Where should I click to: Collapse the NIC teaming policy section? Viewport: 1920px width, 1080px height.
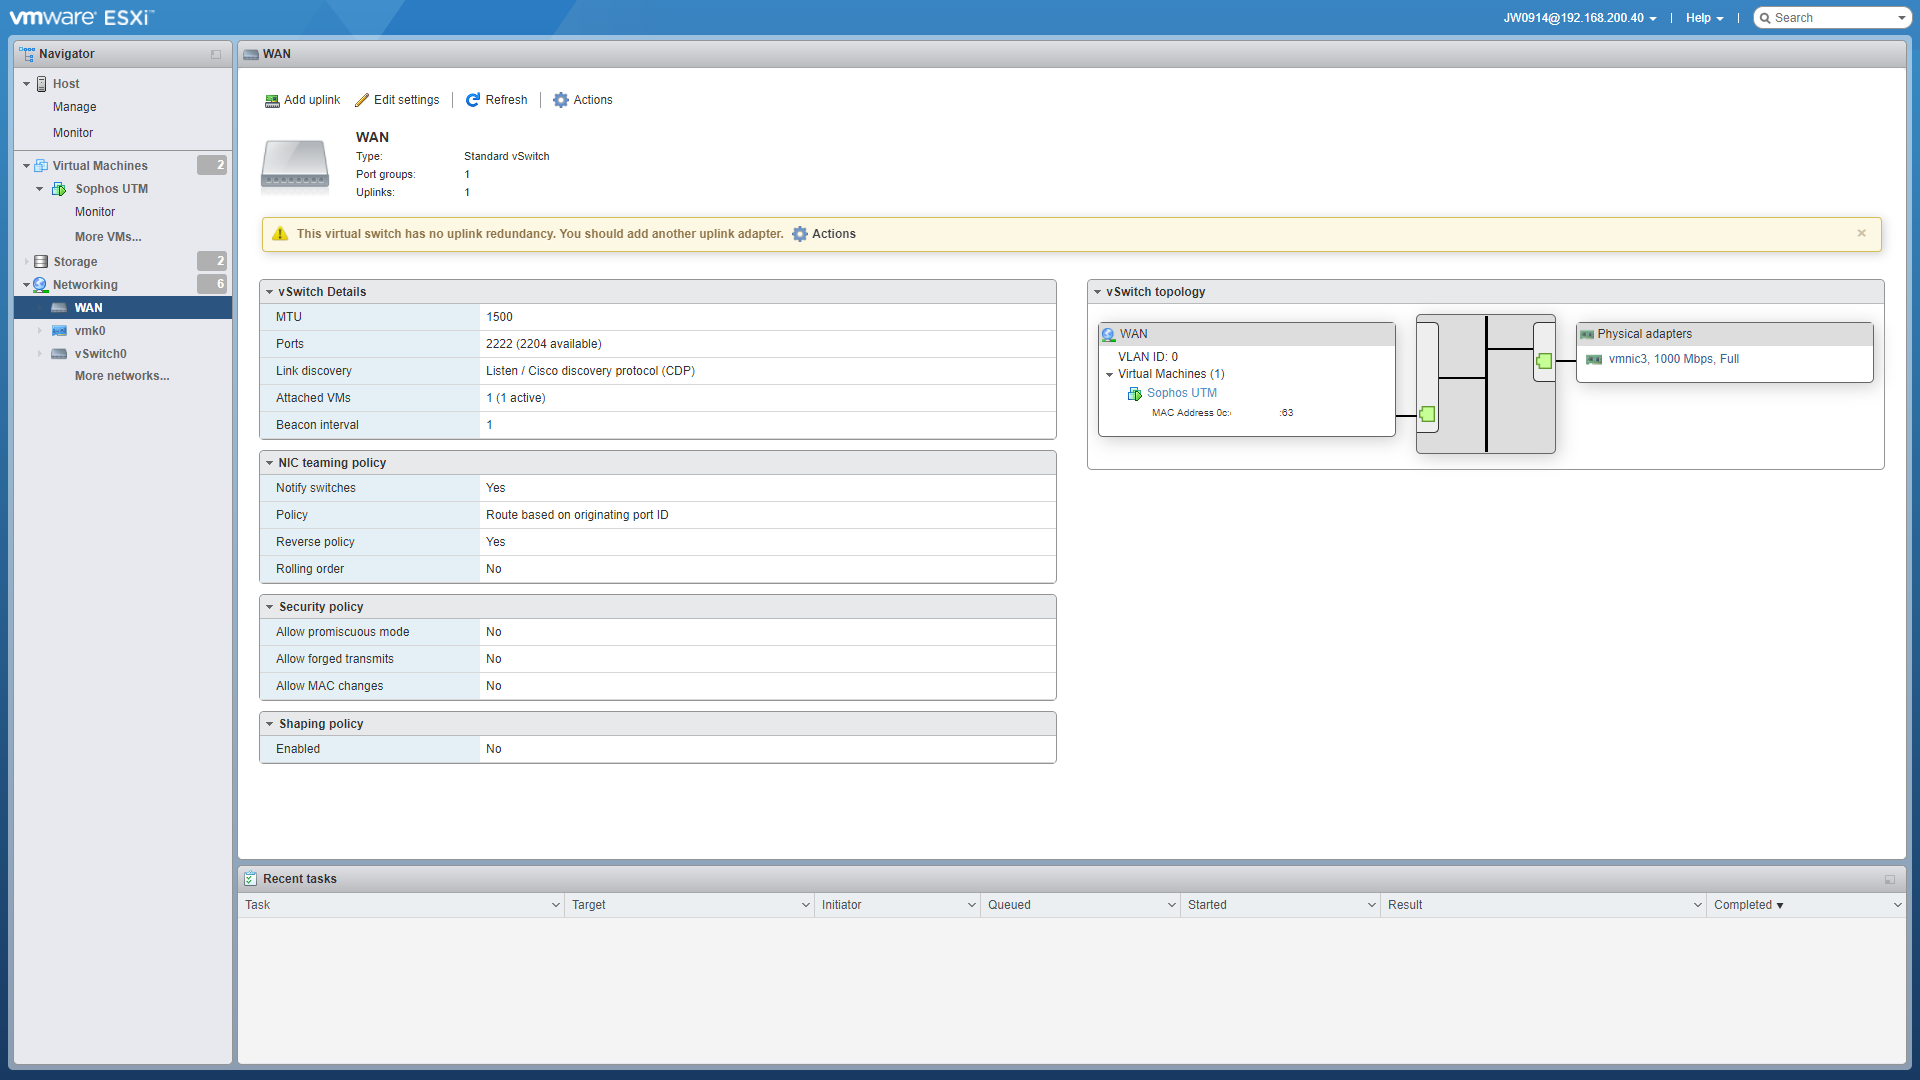pos(270,463)
